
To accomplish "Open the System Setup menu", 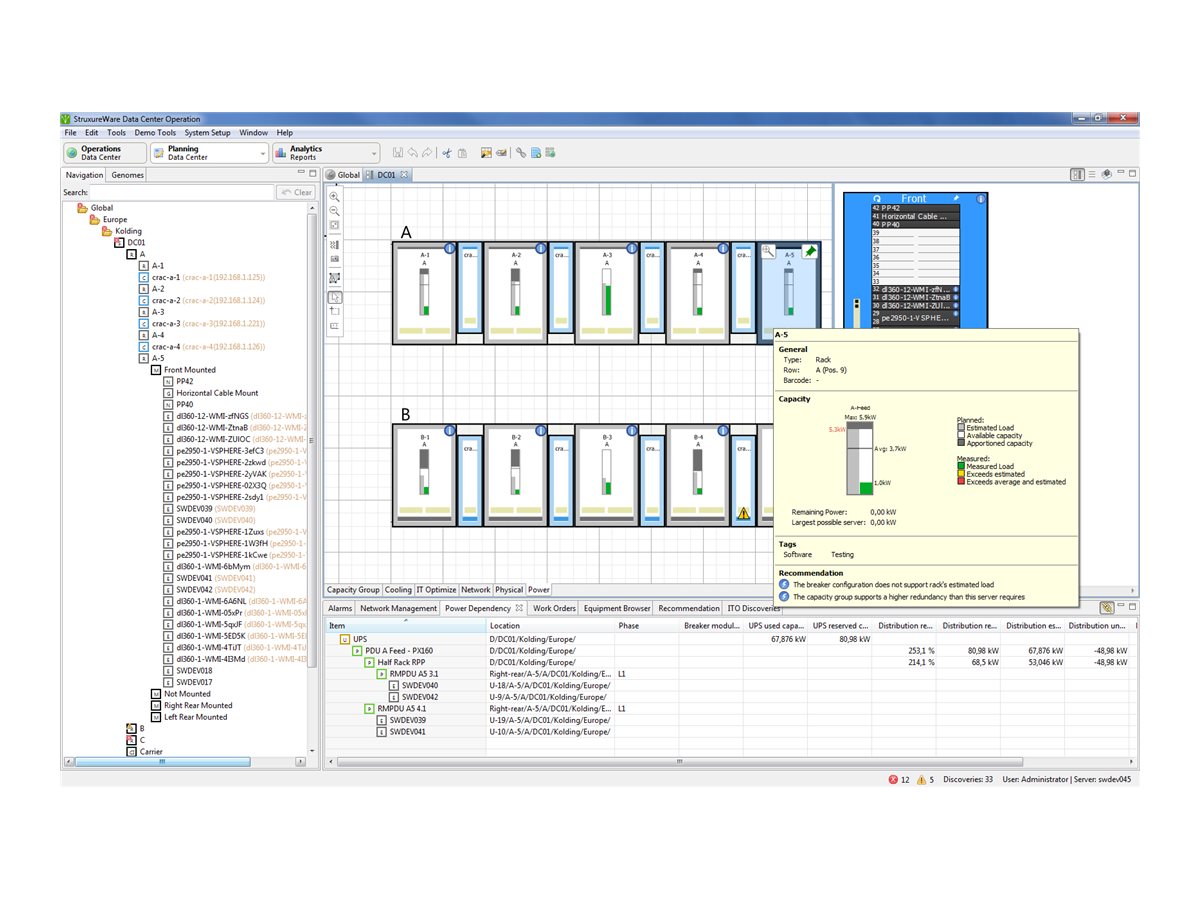I will 207,132.
